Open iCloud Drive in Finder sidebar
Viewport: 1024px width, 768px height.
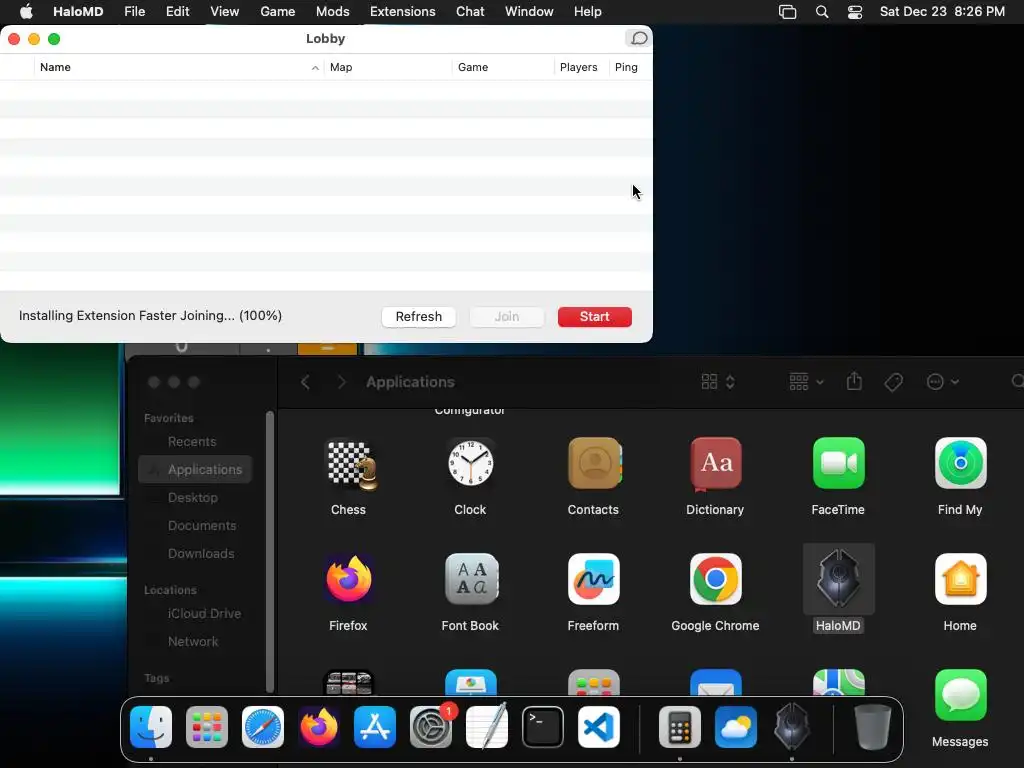click(204, 614)
